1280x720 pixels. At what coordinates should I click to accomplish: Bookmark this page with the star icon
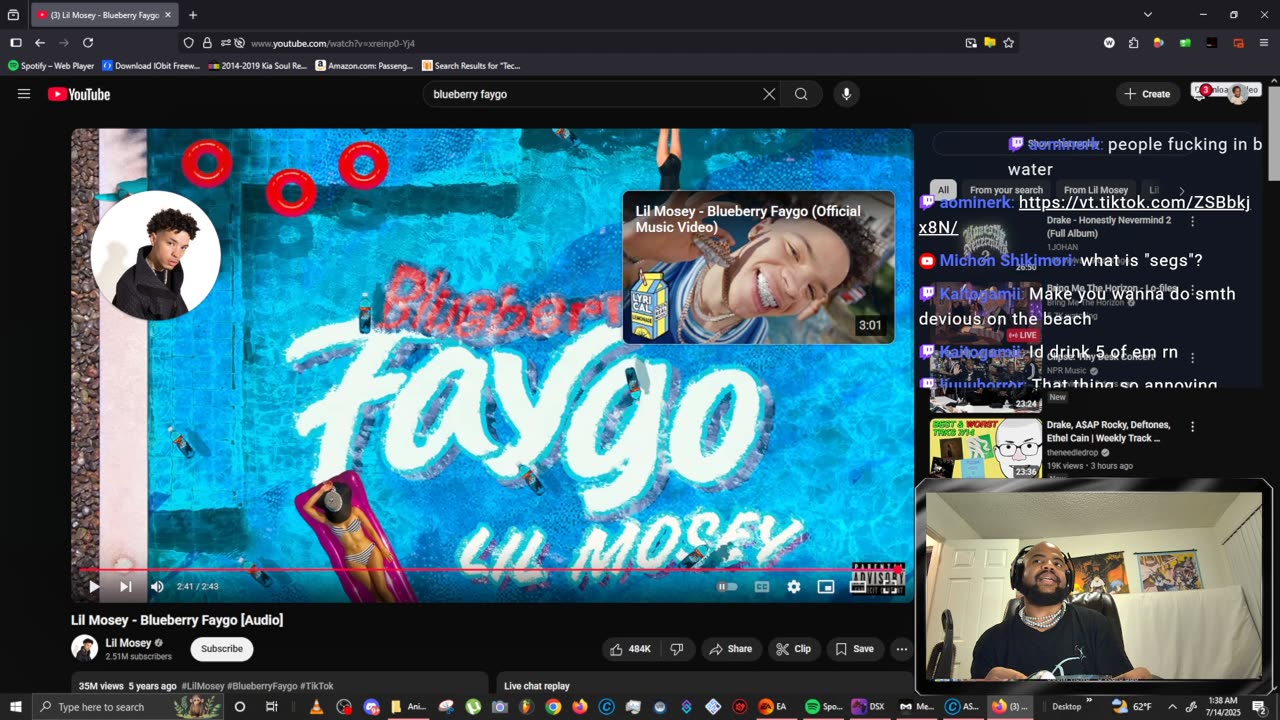pos(1008,43)
